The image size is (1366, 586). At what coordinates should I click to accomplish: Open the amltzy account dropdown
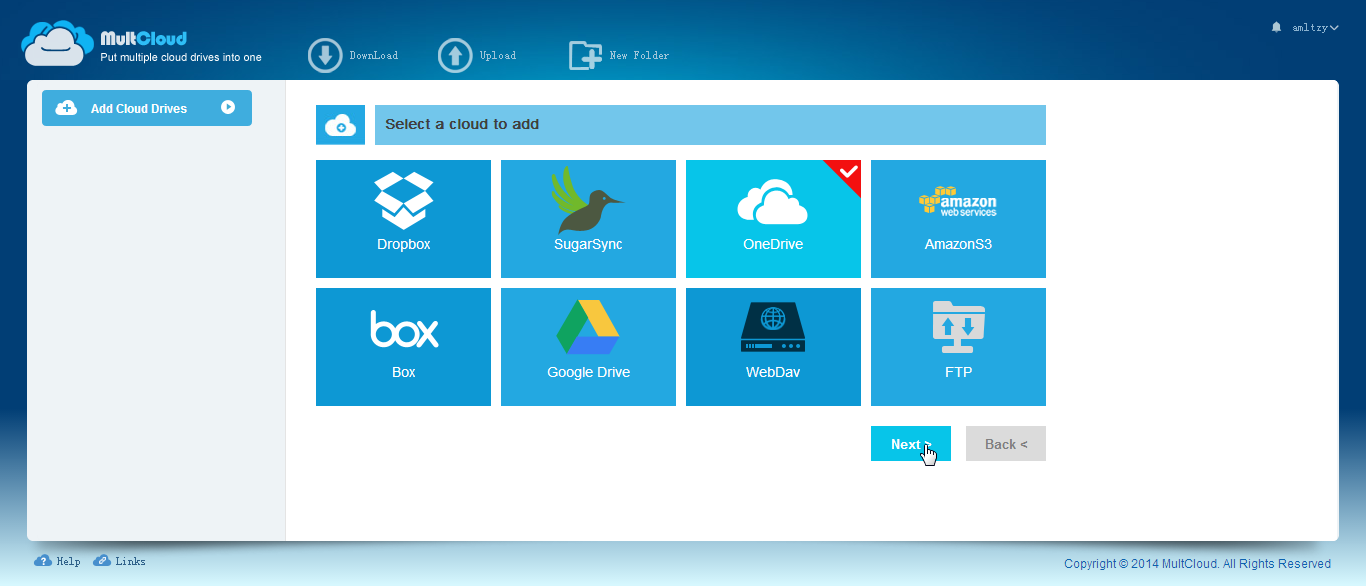[1313, 27]
